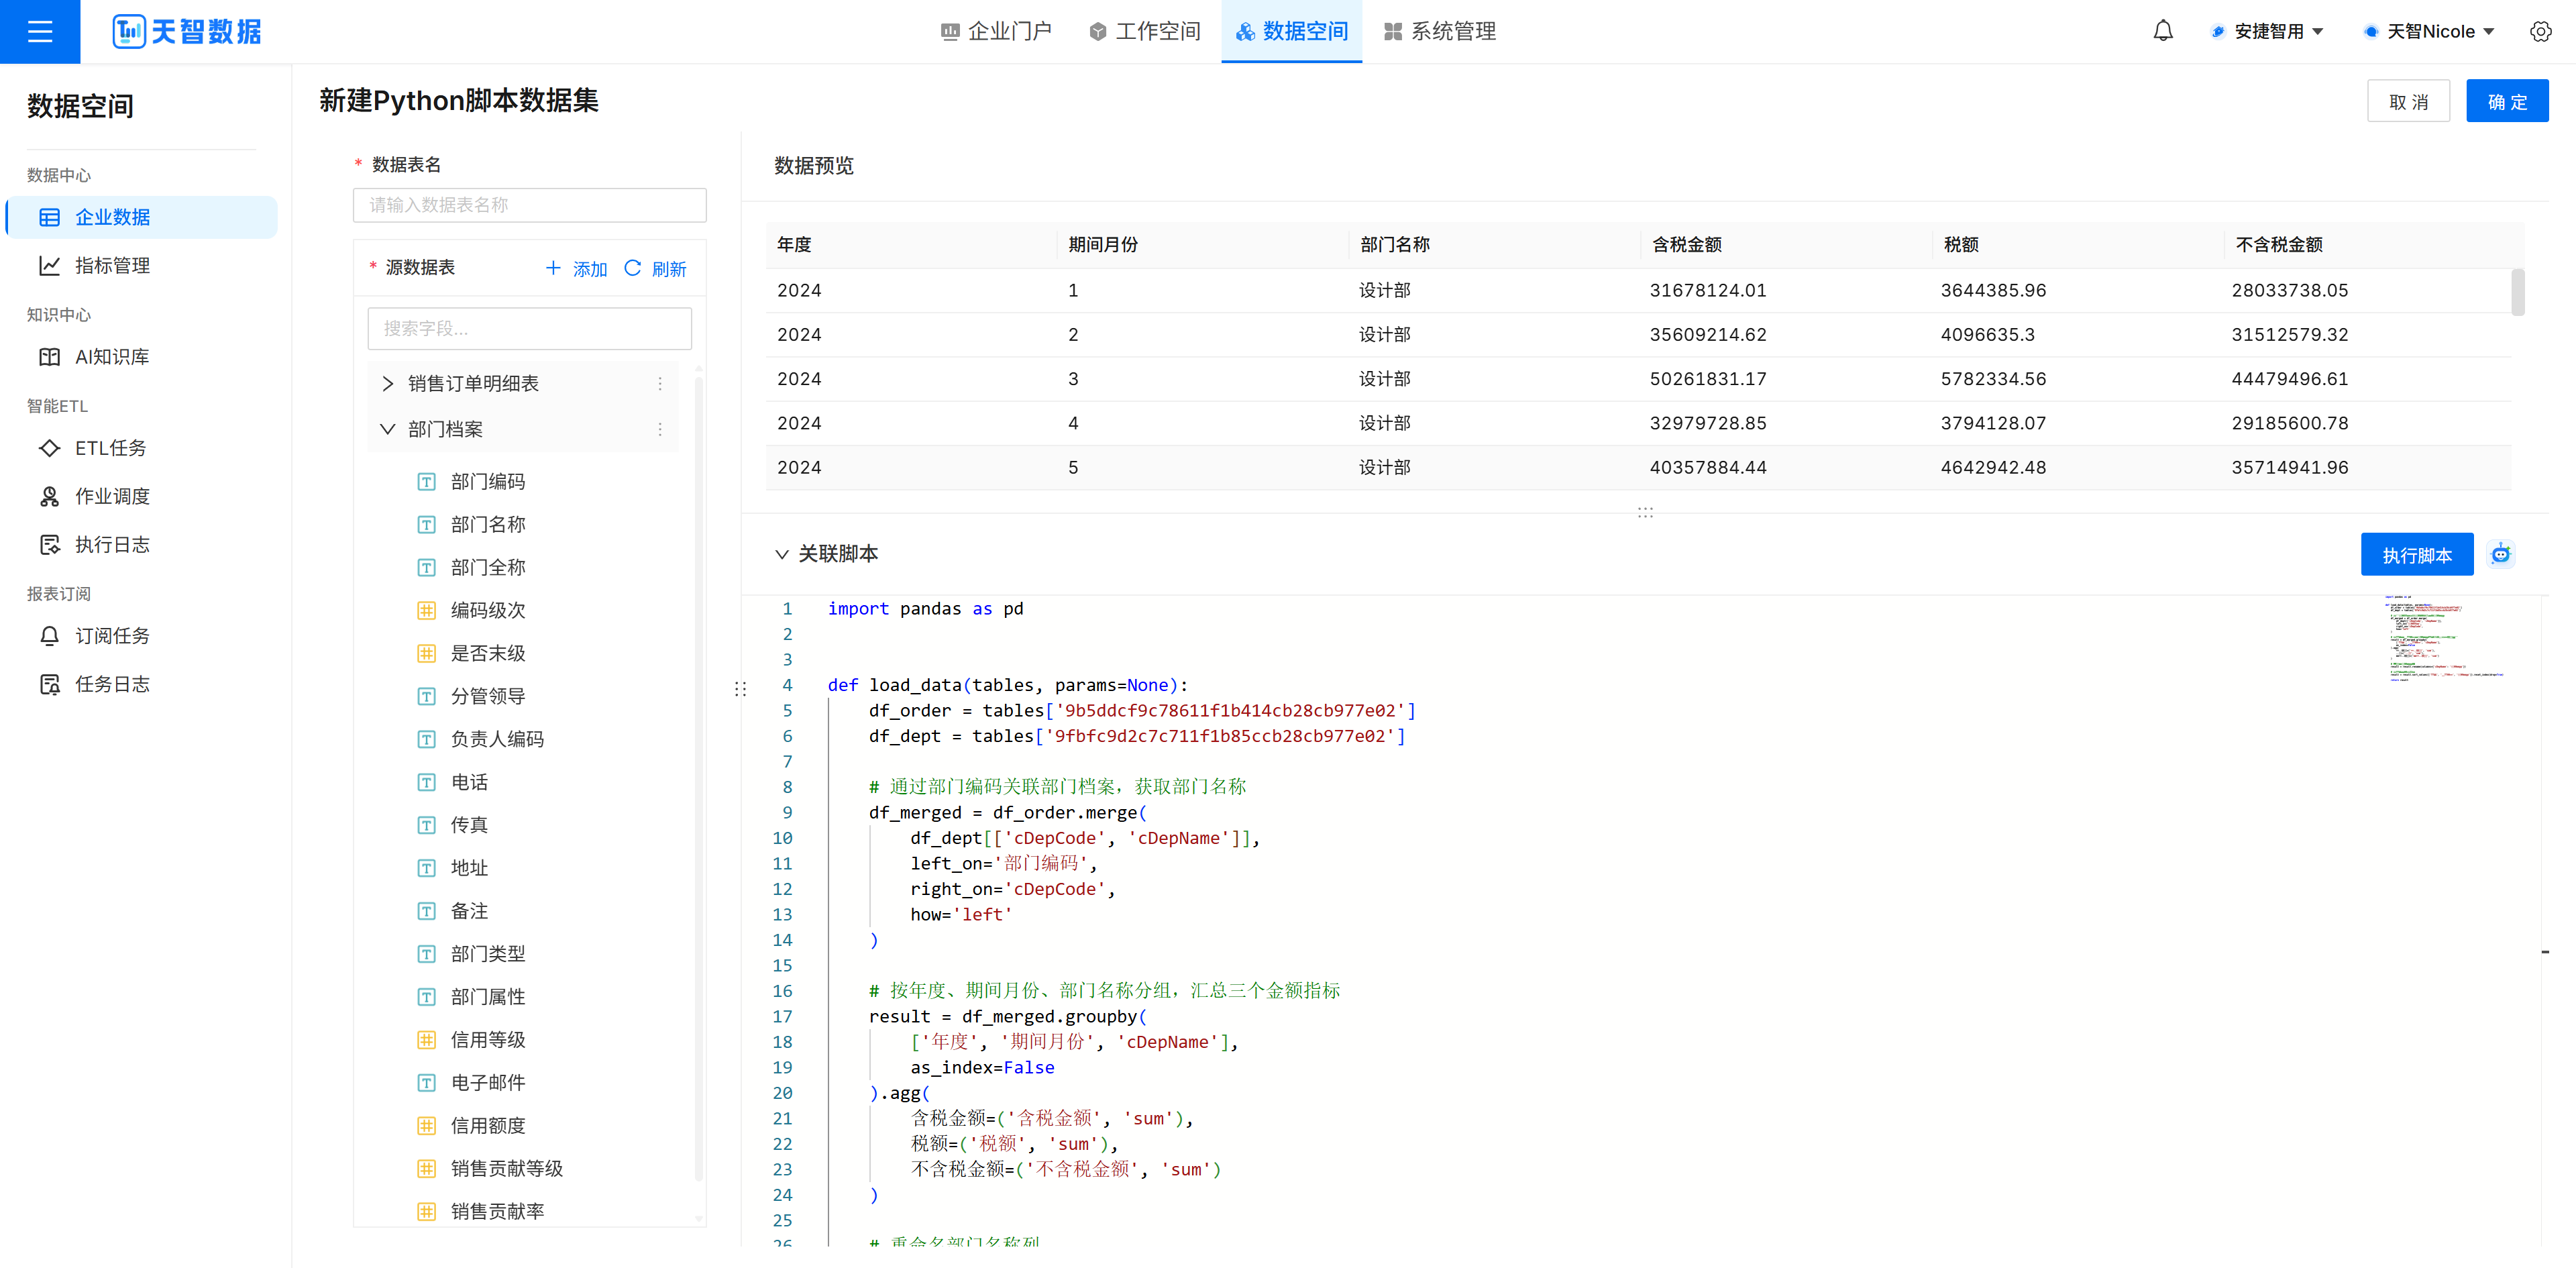Switch to the 工作空间 tab
The image size is (2576, 1268).
1145,31
